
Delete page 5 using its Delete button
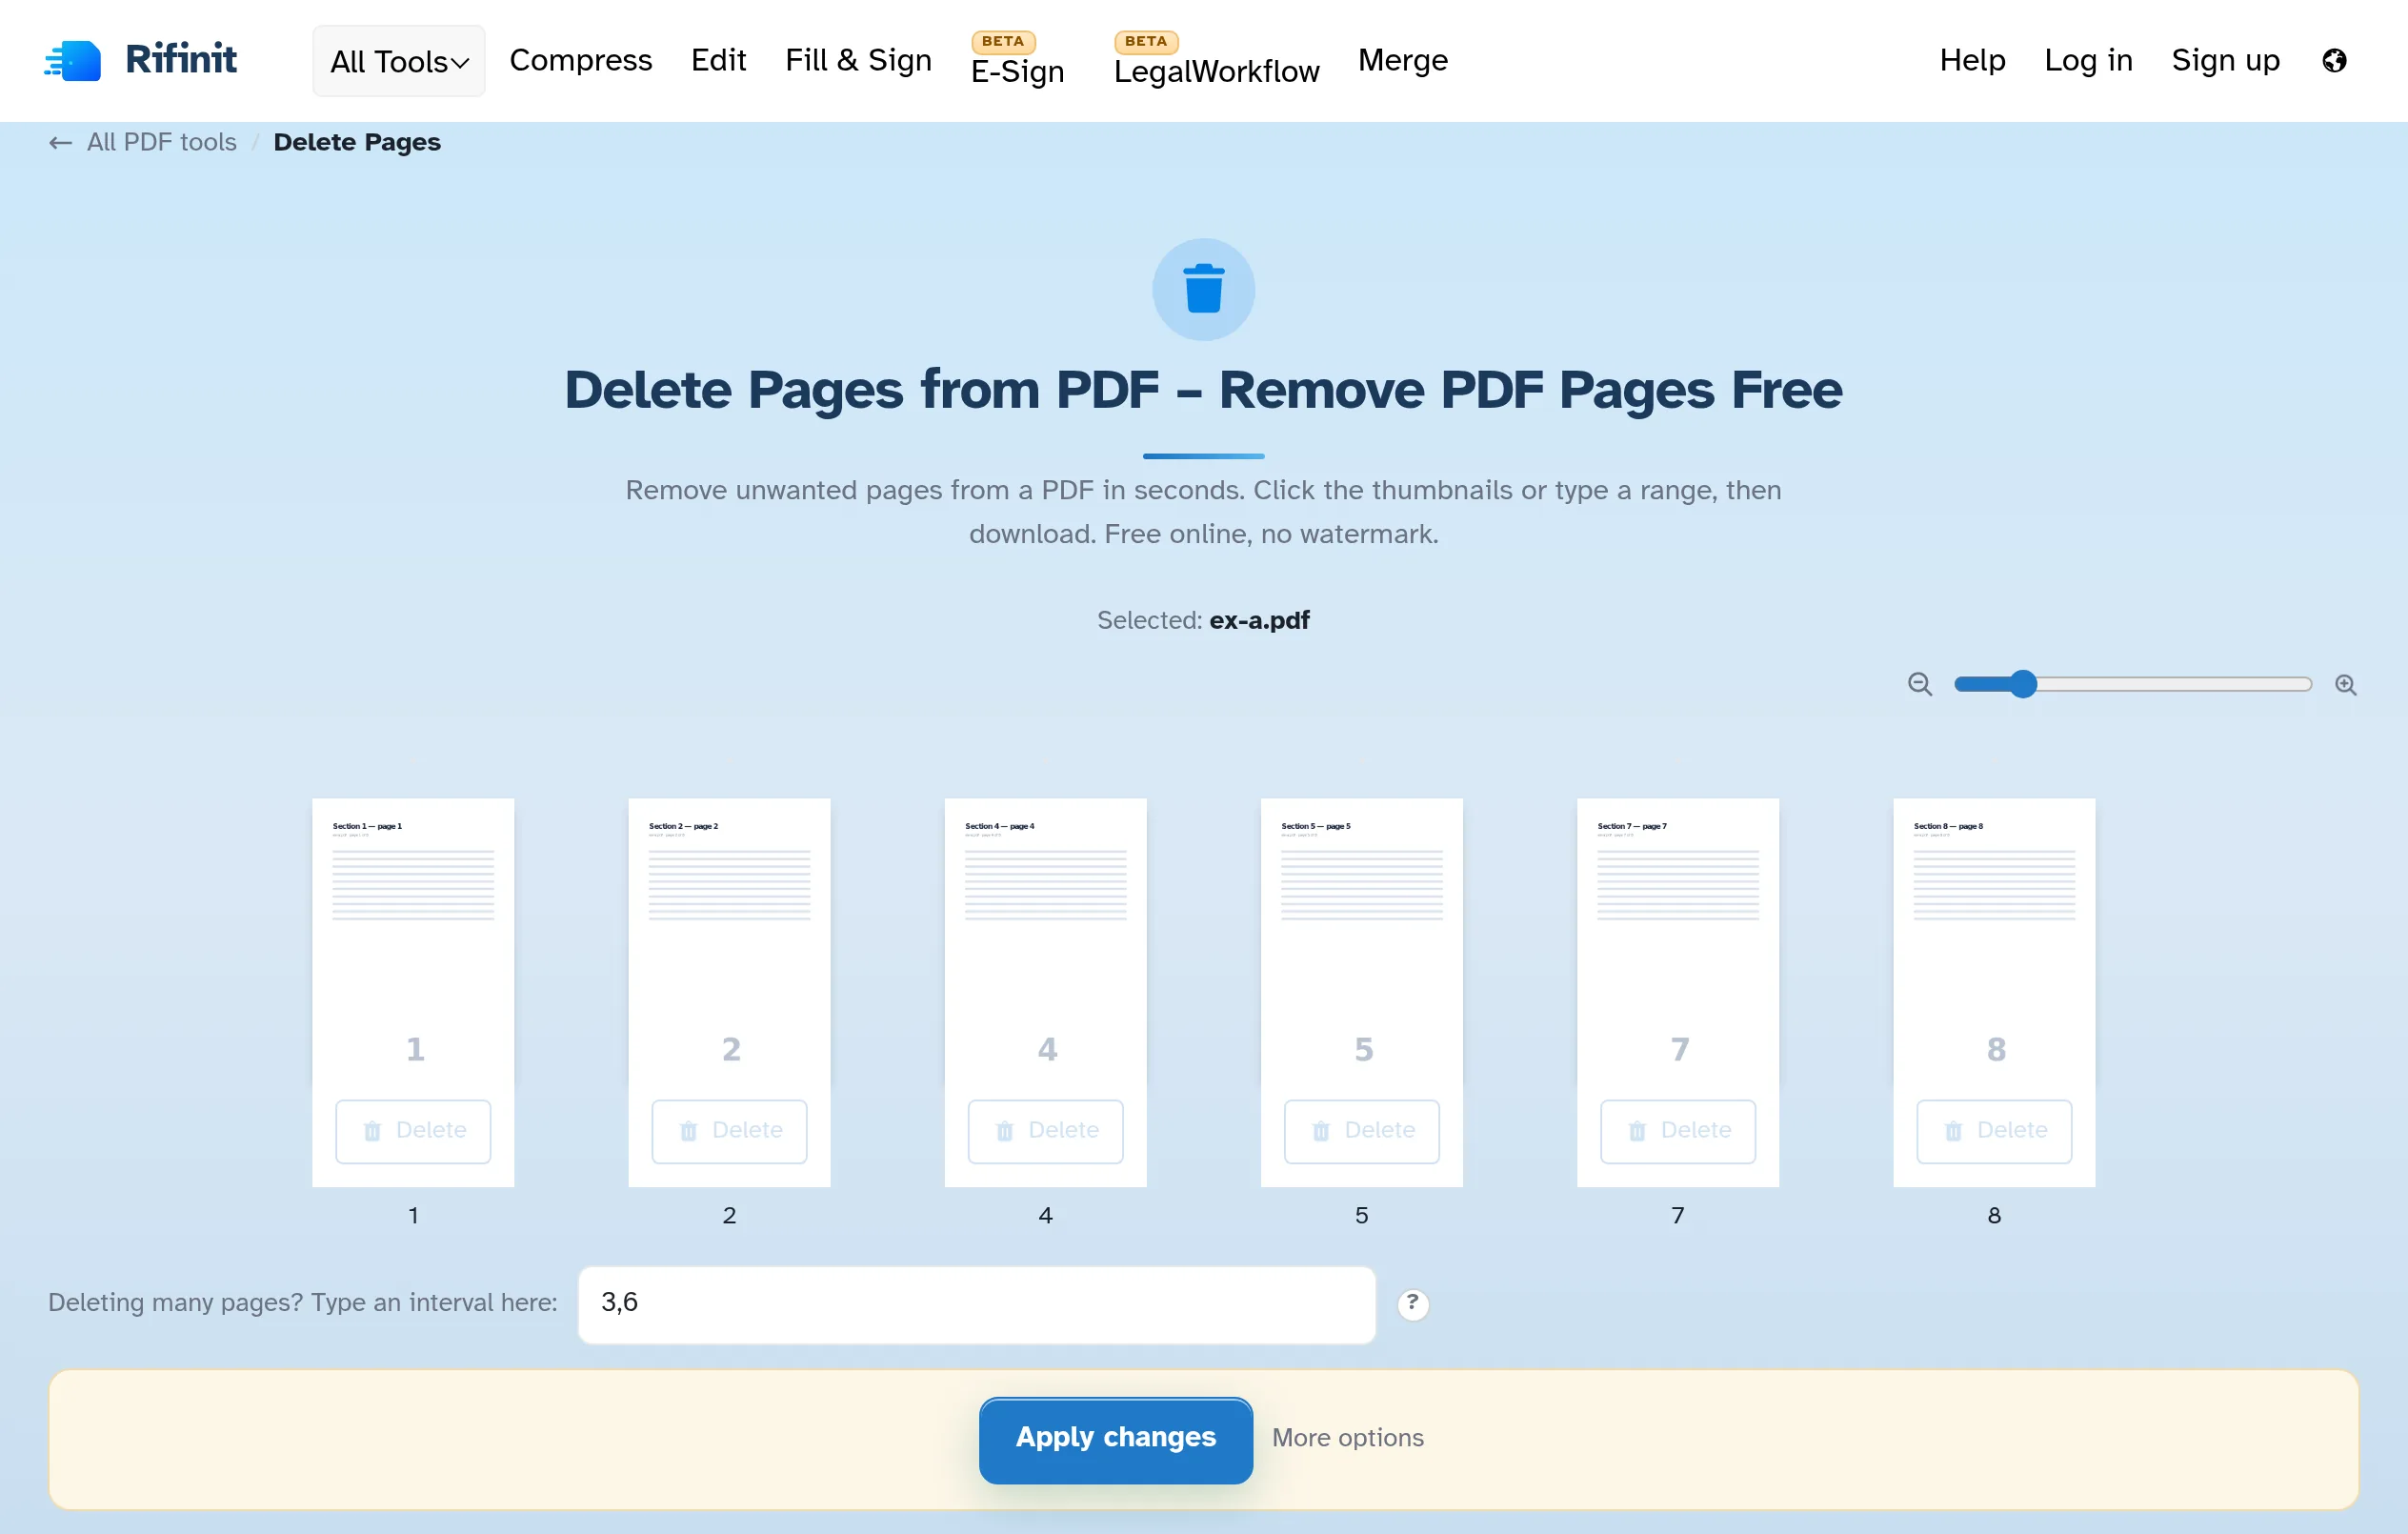pyautogui.click(x=1361, y=1131)
